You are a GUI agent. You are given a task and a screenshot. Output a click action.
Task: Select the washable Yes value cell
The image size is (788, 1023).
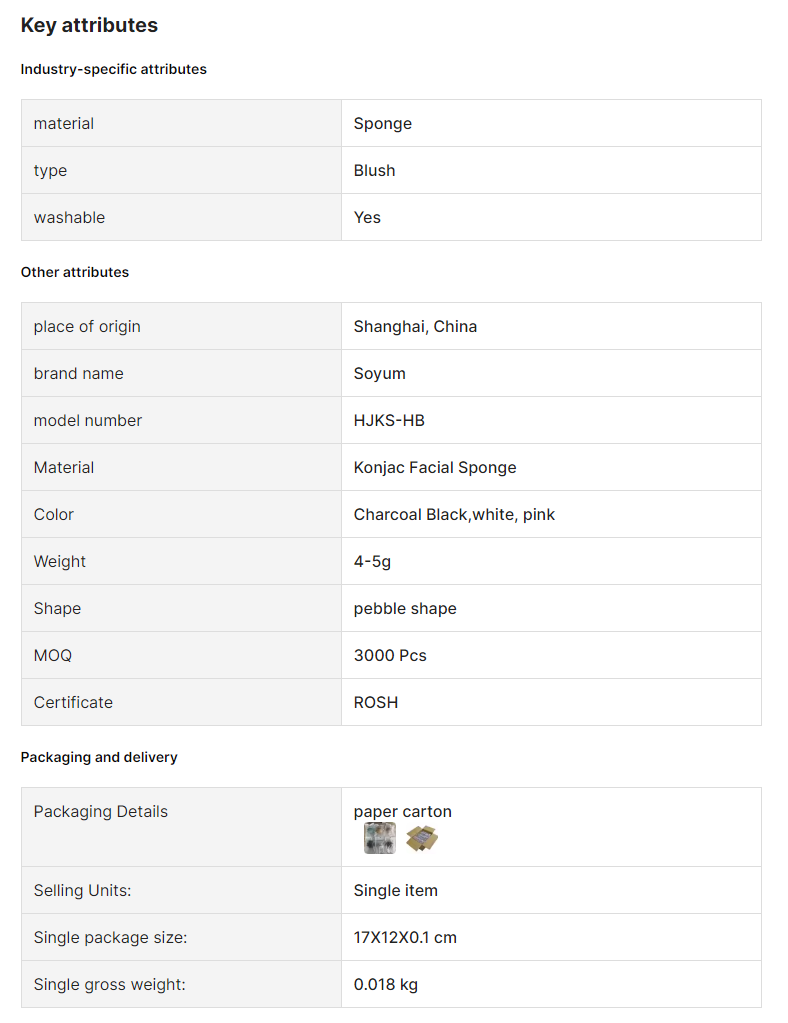point(551,217)
